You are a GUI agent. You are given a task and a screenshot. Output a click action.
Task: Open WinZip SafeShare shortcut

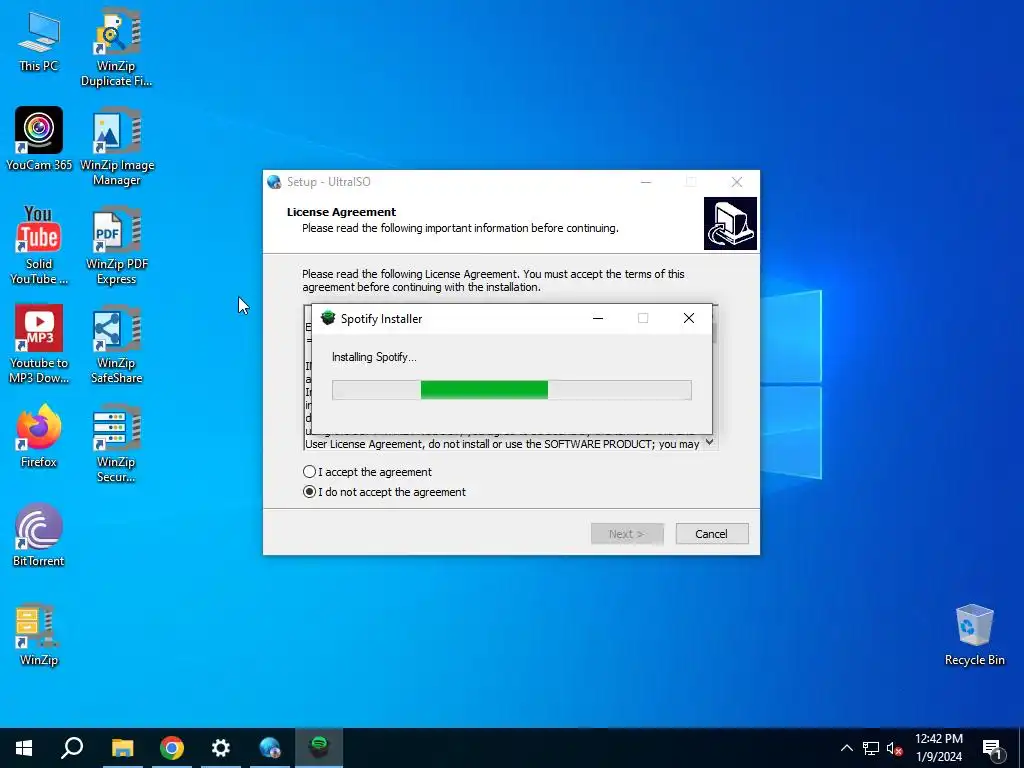coord(117,345)
